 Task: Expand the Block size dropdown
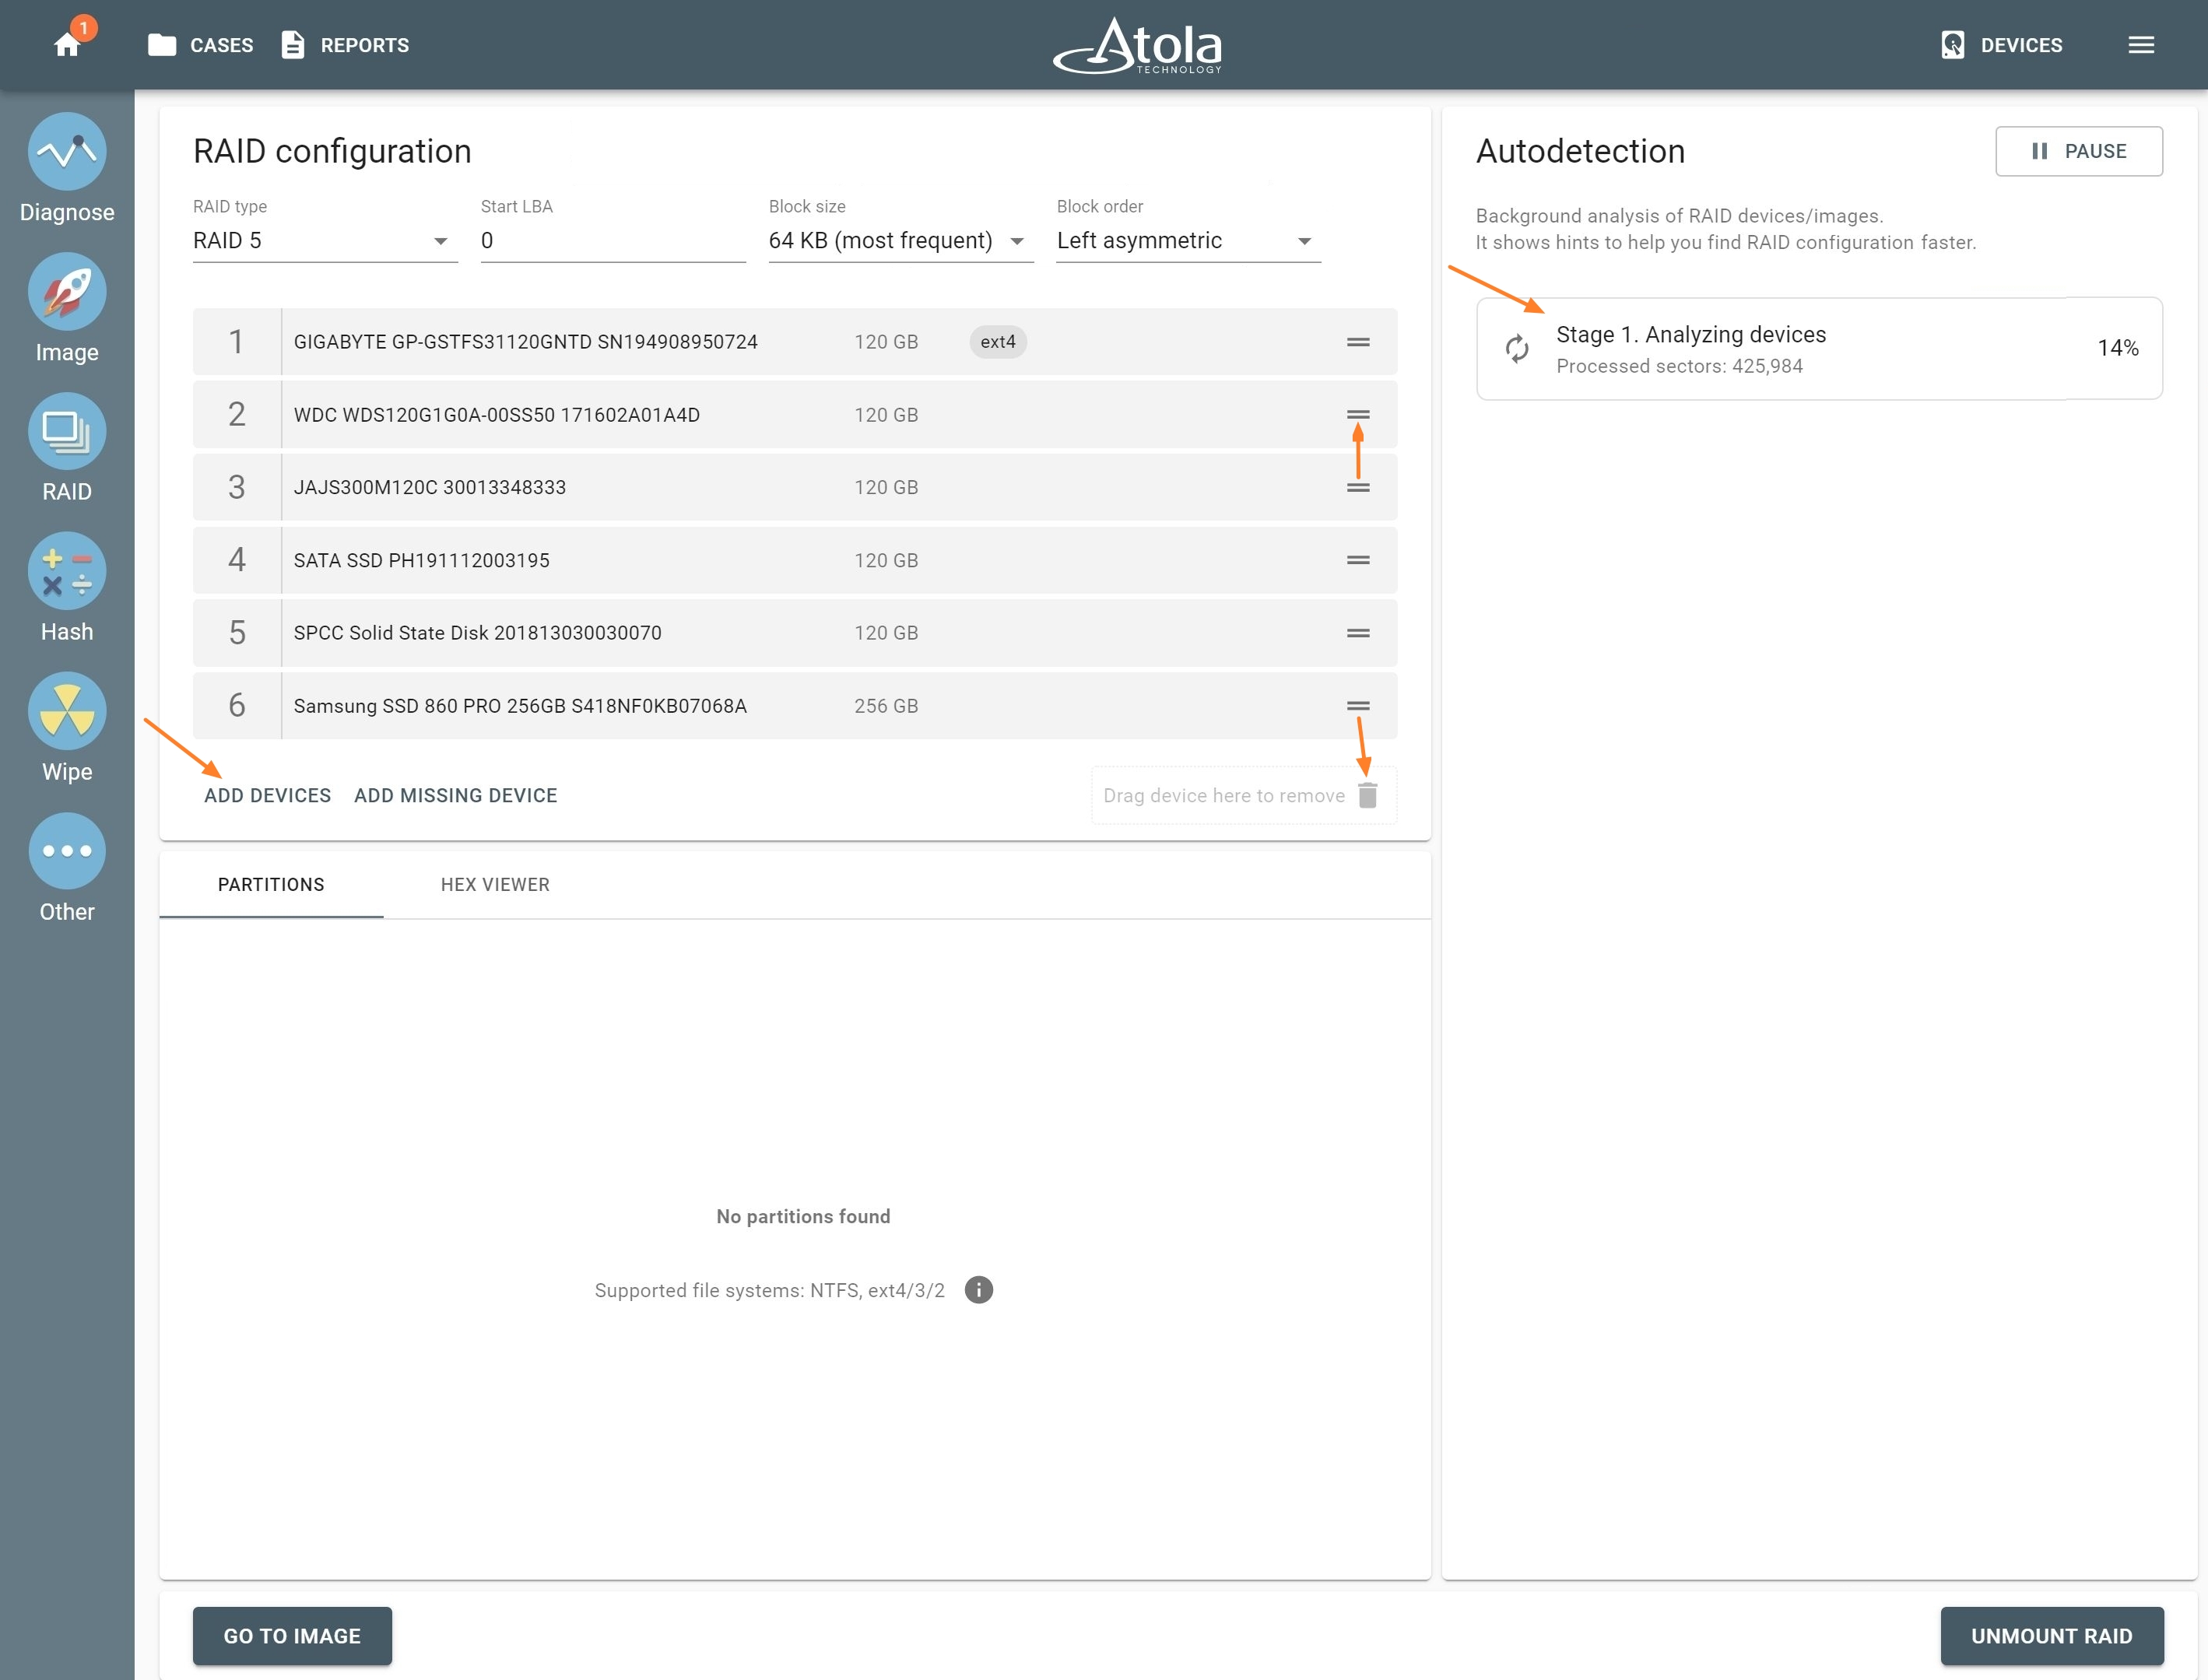tap(901, 241)
